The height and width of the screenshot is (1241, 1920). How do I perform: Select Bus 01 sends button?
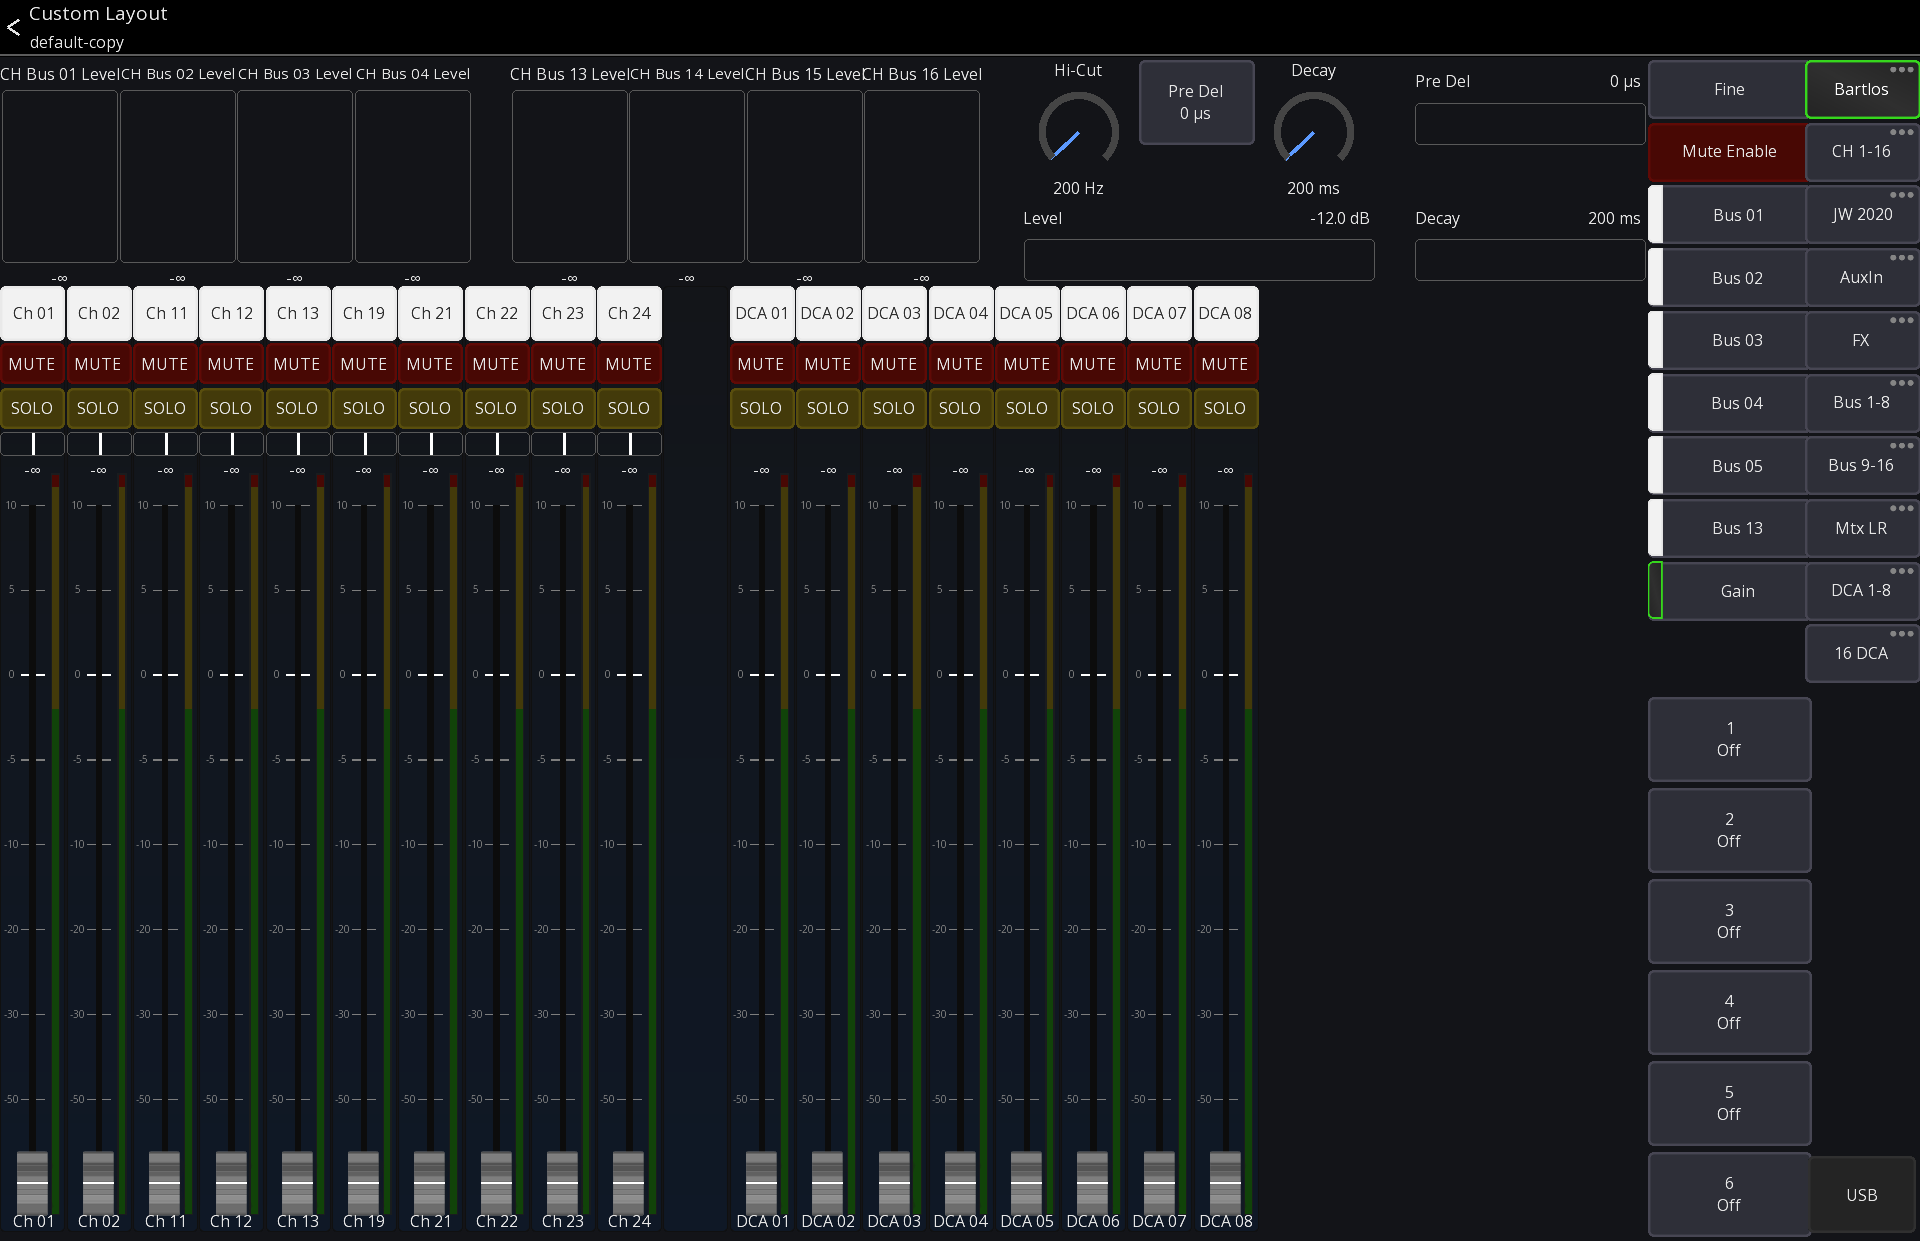click(1728, 215)
